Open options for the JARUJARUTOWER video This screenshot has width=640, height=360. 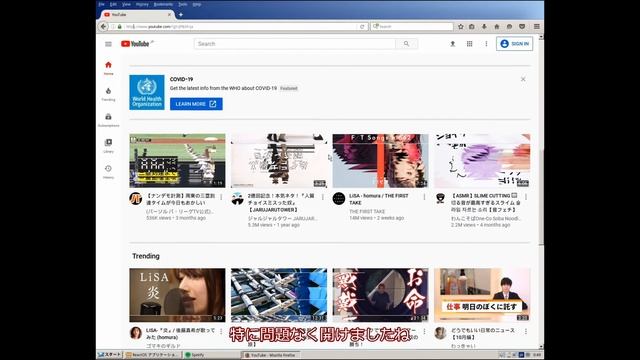tap(323, 197)
